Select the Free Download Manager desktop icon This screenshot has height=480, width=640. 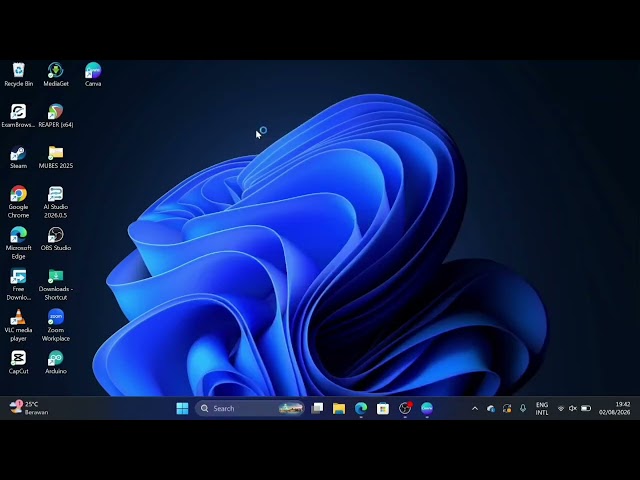coord(18,284)
